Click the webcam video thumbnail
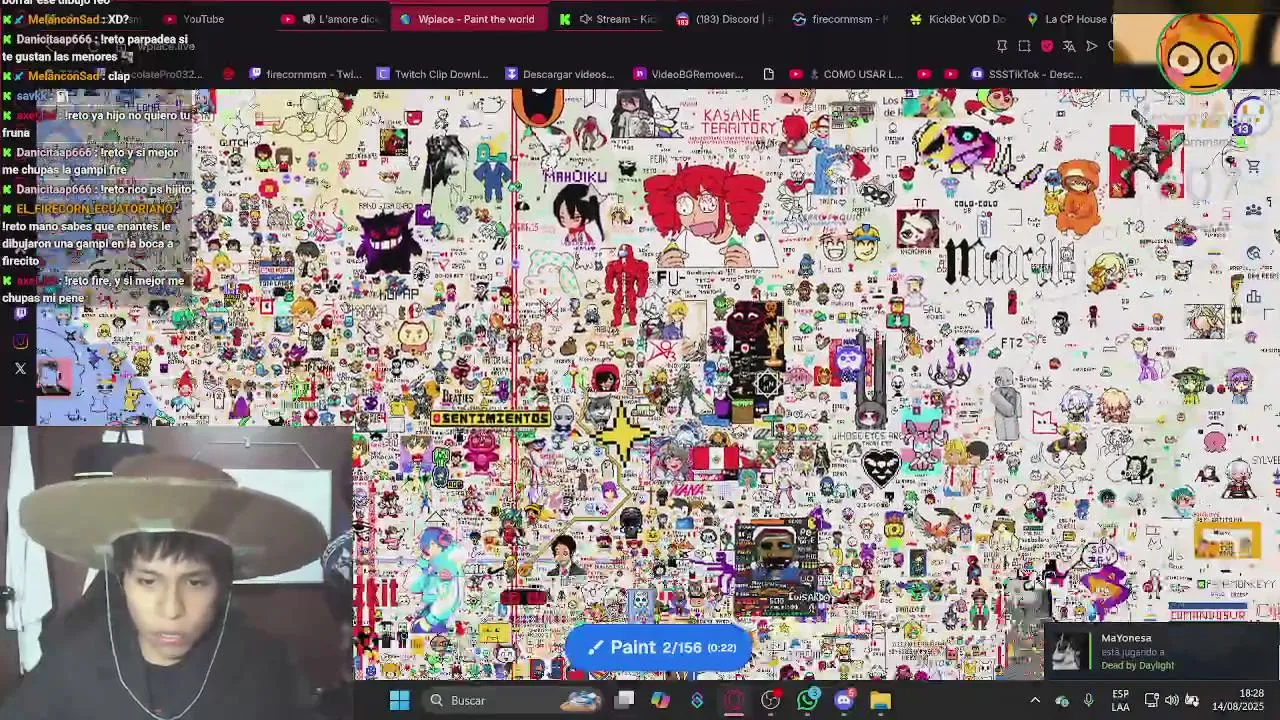Image resolution: width=1280 pixels, height=720 pixels. point(176,572)
